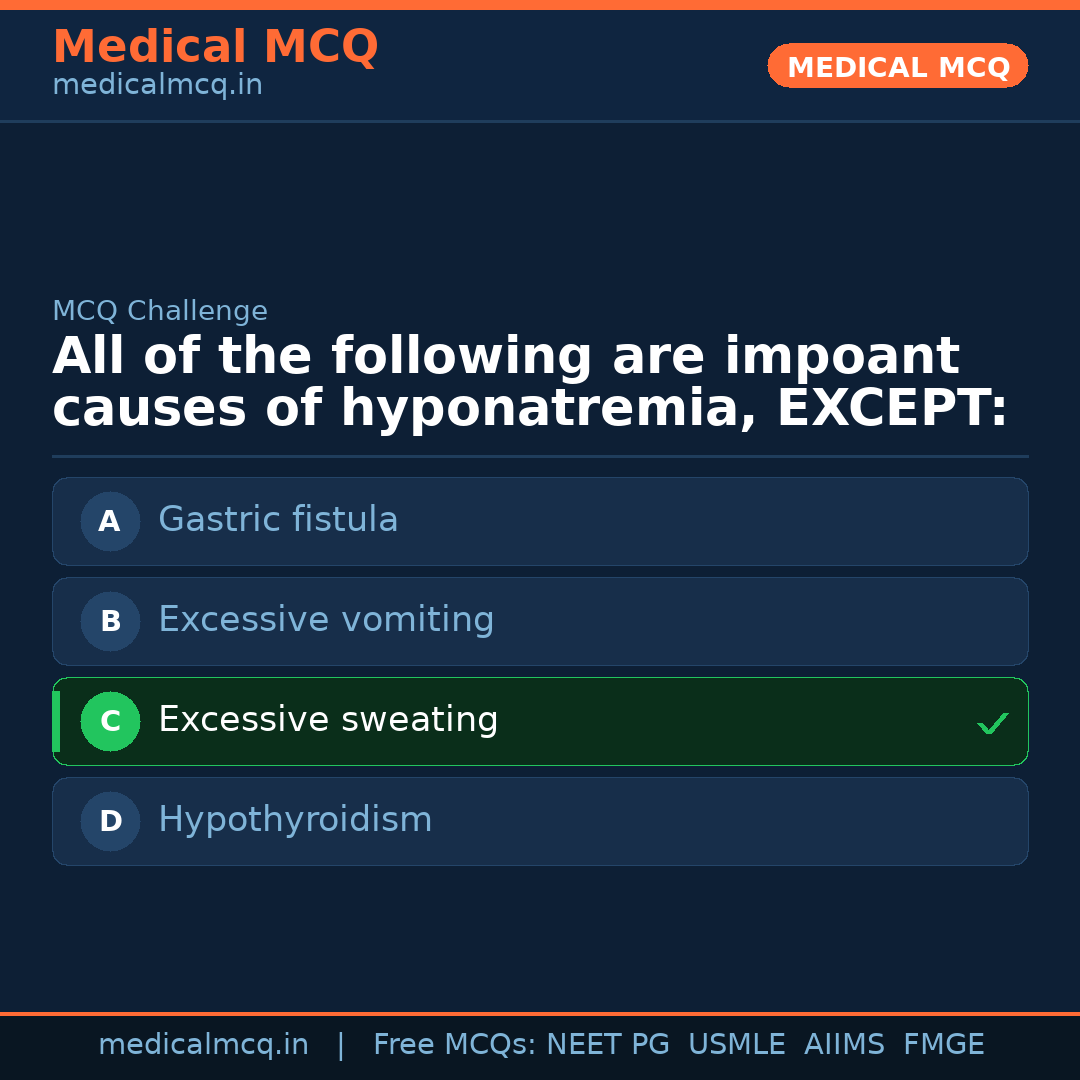Click the orange MEDICAL MCQ badge

point(897,66)
